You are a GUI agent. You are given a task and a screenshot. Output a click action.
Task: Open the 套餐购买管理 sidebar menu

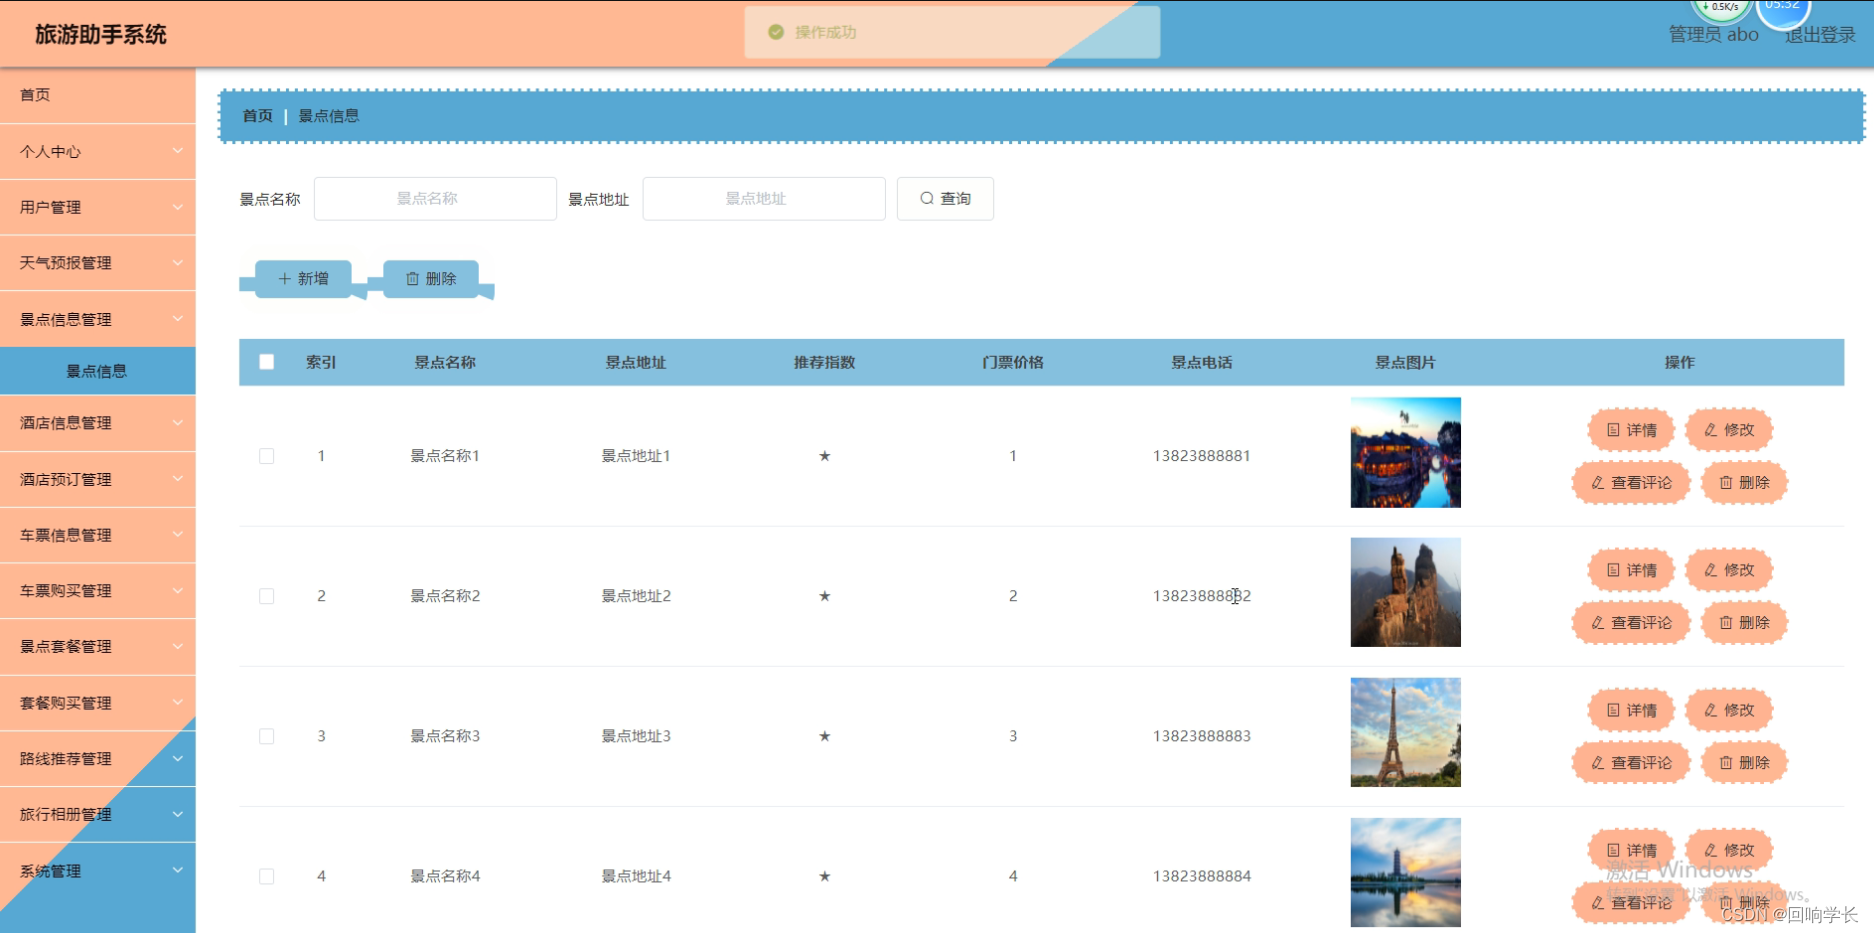(x=98, y=703)
